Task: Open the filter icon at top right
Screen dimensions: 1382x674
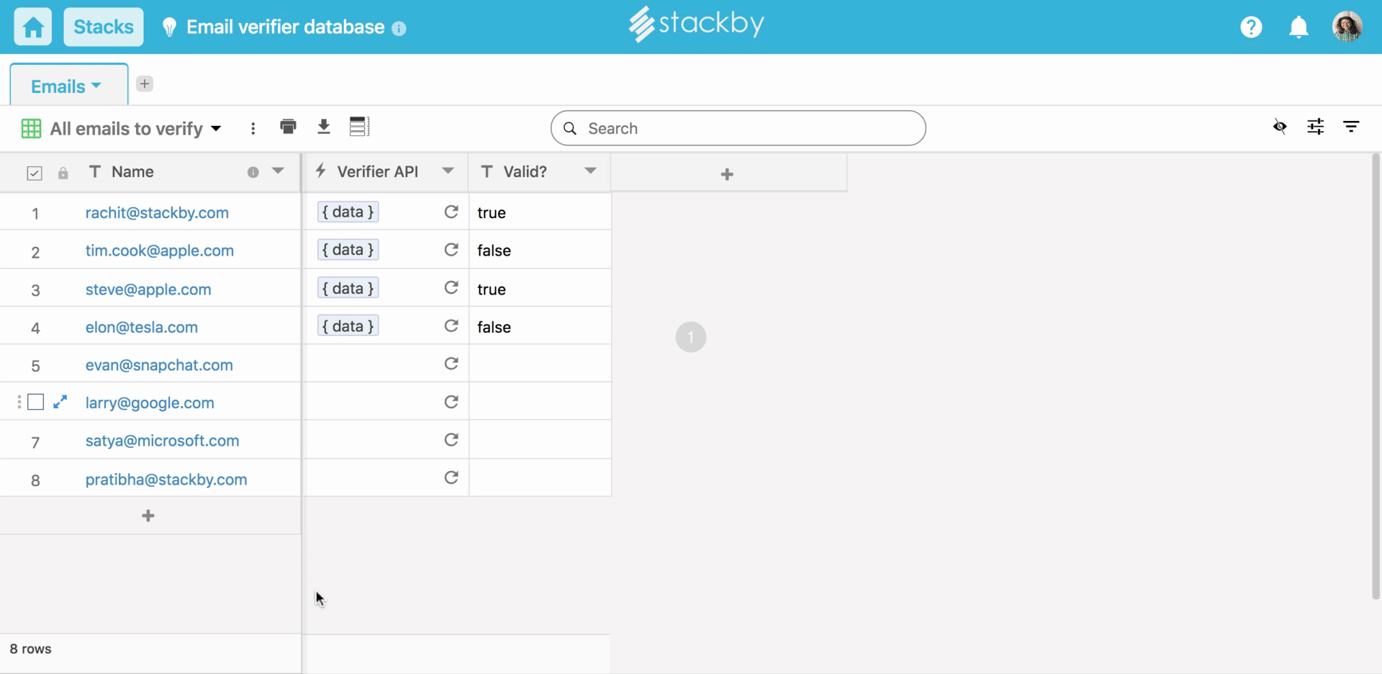Action: click(x=1351, y=127)
